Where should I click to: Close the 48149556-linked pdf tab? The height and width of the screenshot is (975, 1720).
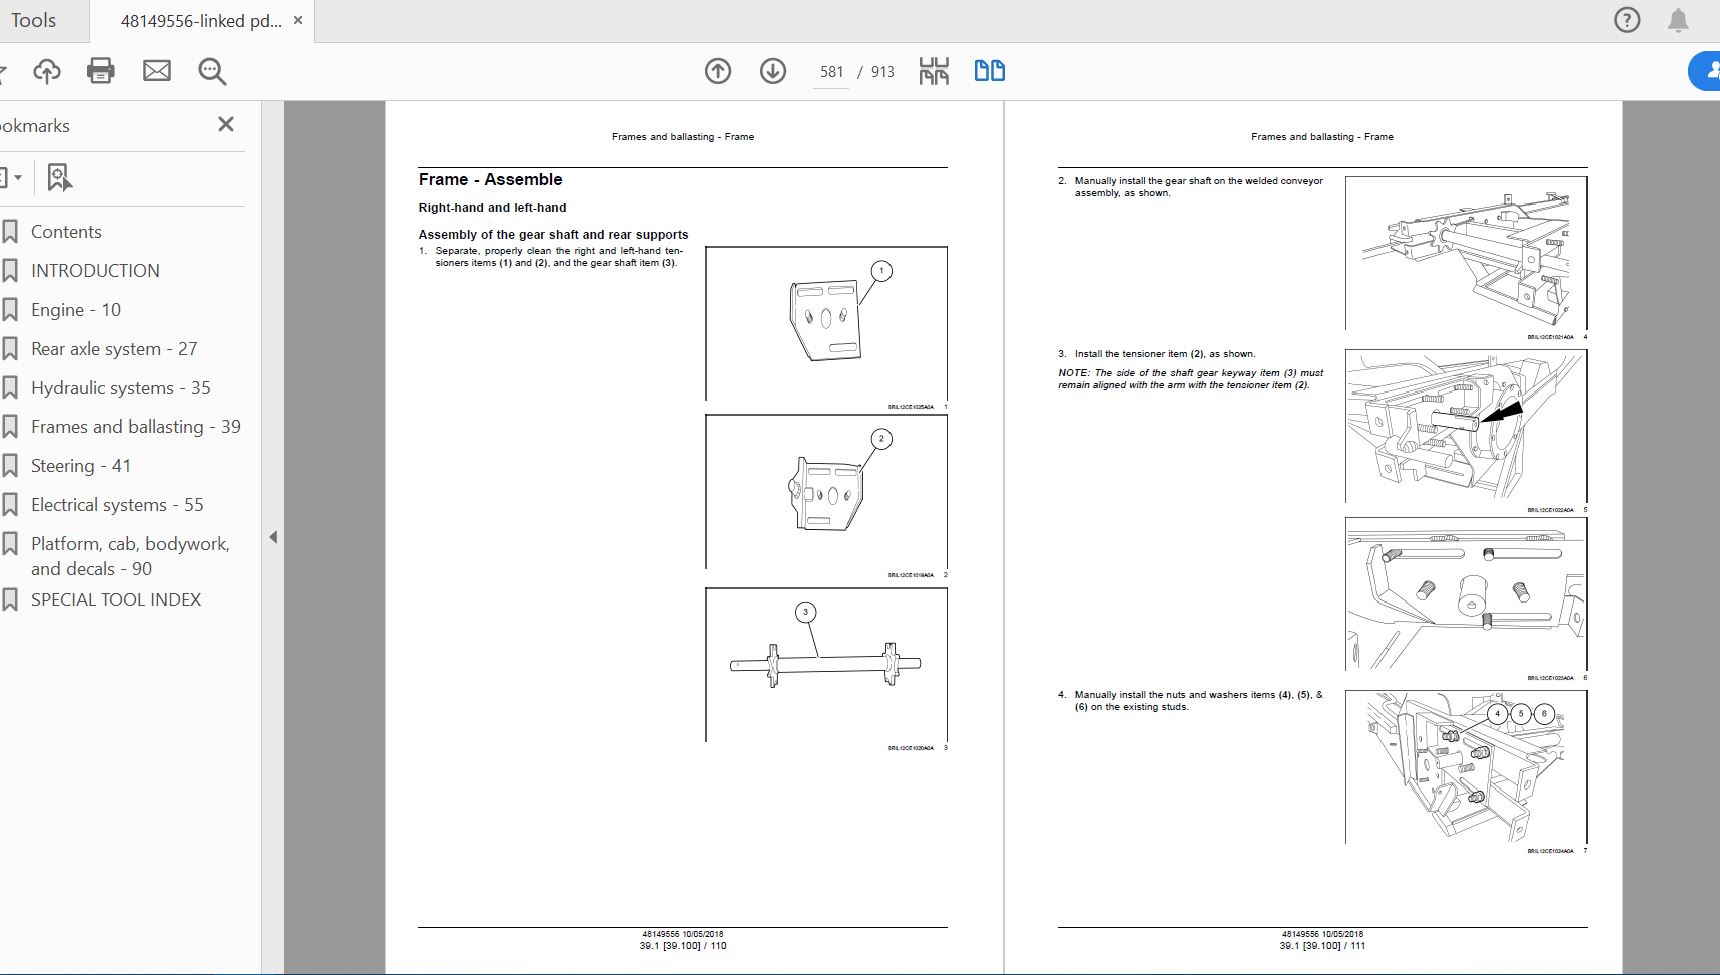coord(298,20)
